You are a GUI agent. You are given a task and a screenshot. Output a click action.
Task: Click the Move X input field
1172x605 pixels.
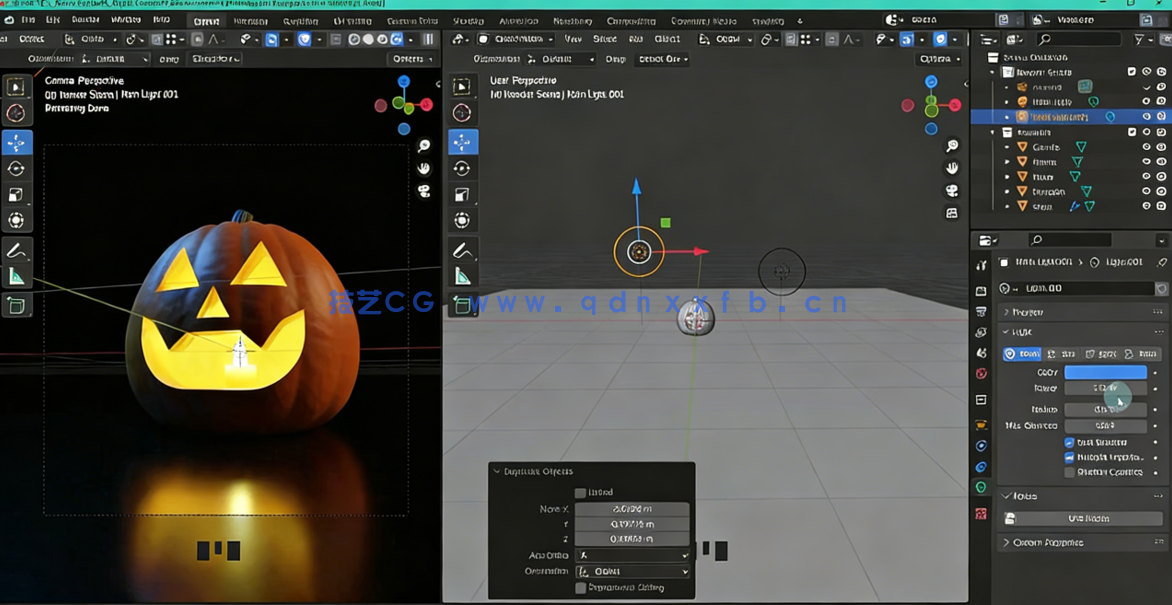tap(630, 509)
